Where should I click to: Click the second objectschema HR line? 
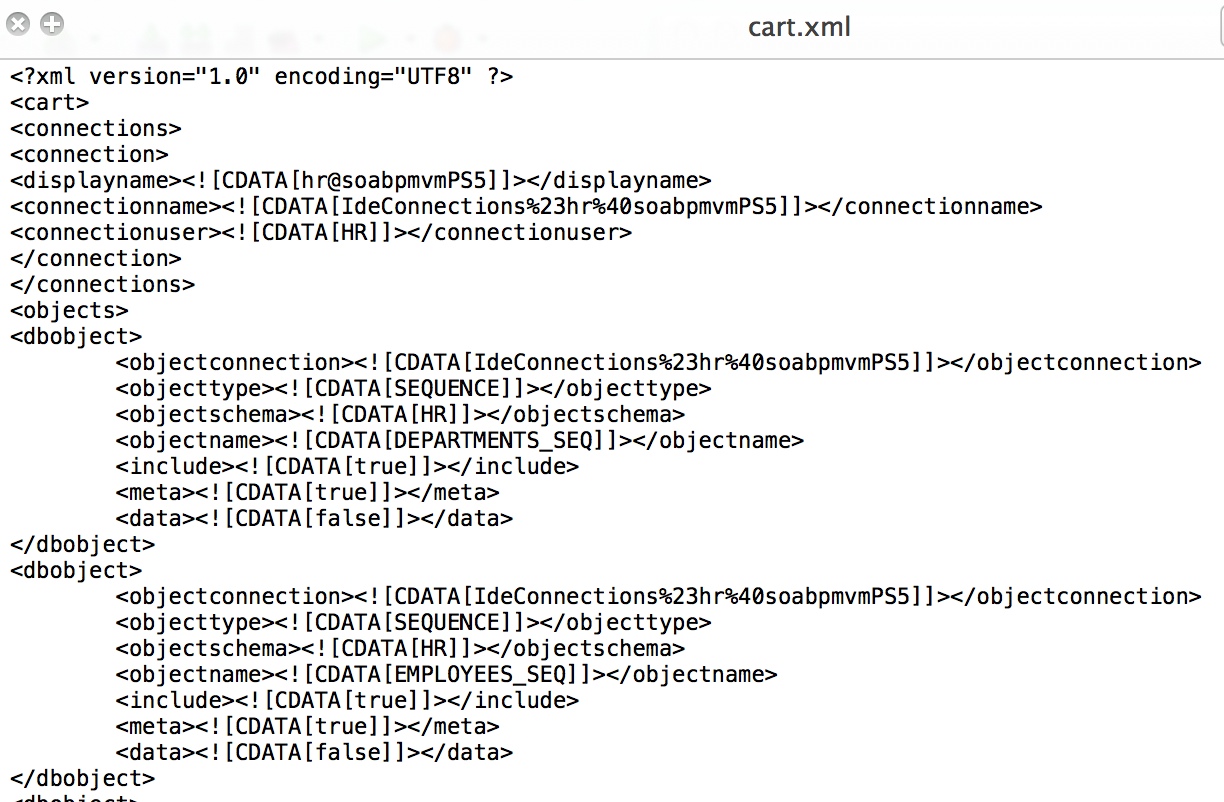click(400, 648)
